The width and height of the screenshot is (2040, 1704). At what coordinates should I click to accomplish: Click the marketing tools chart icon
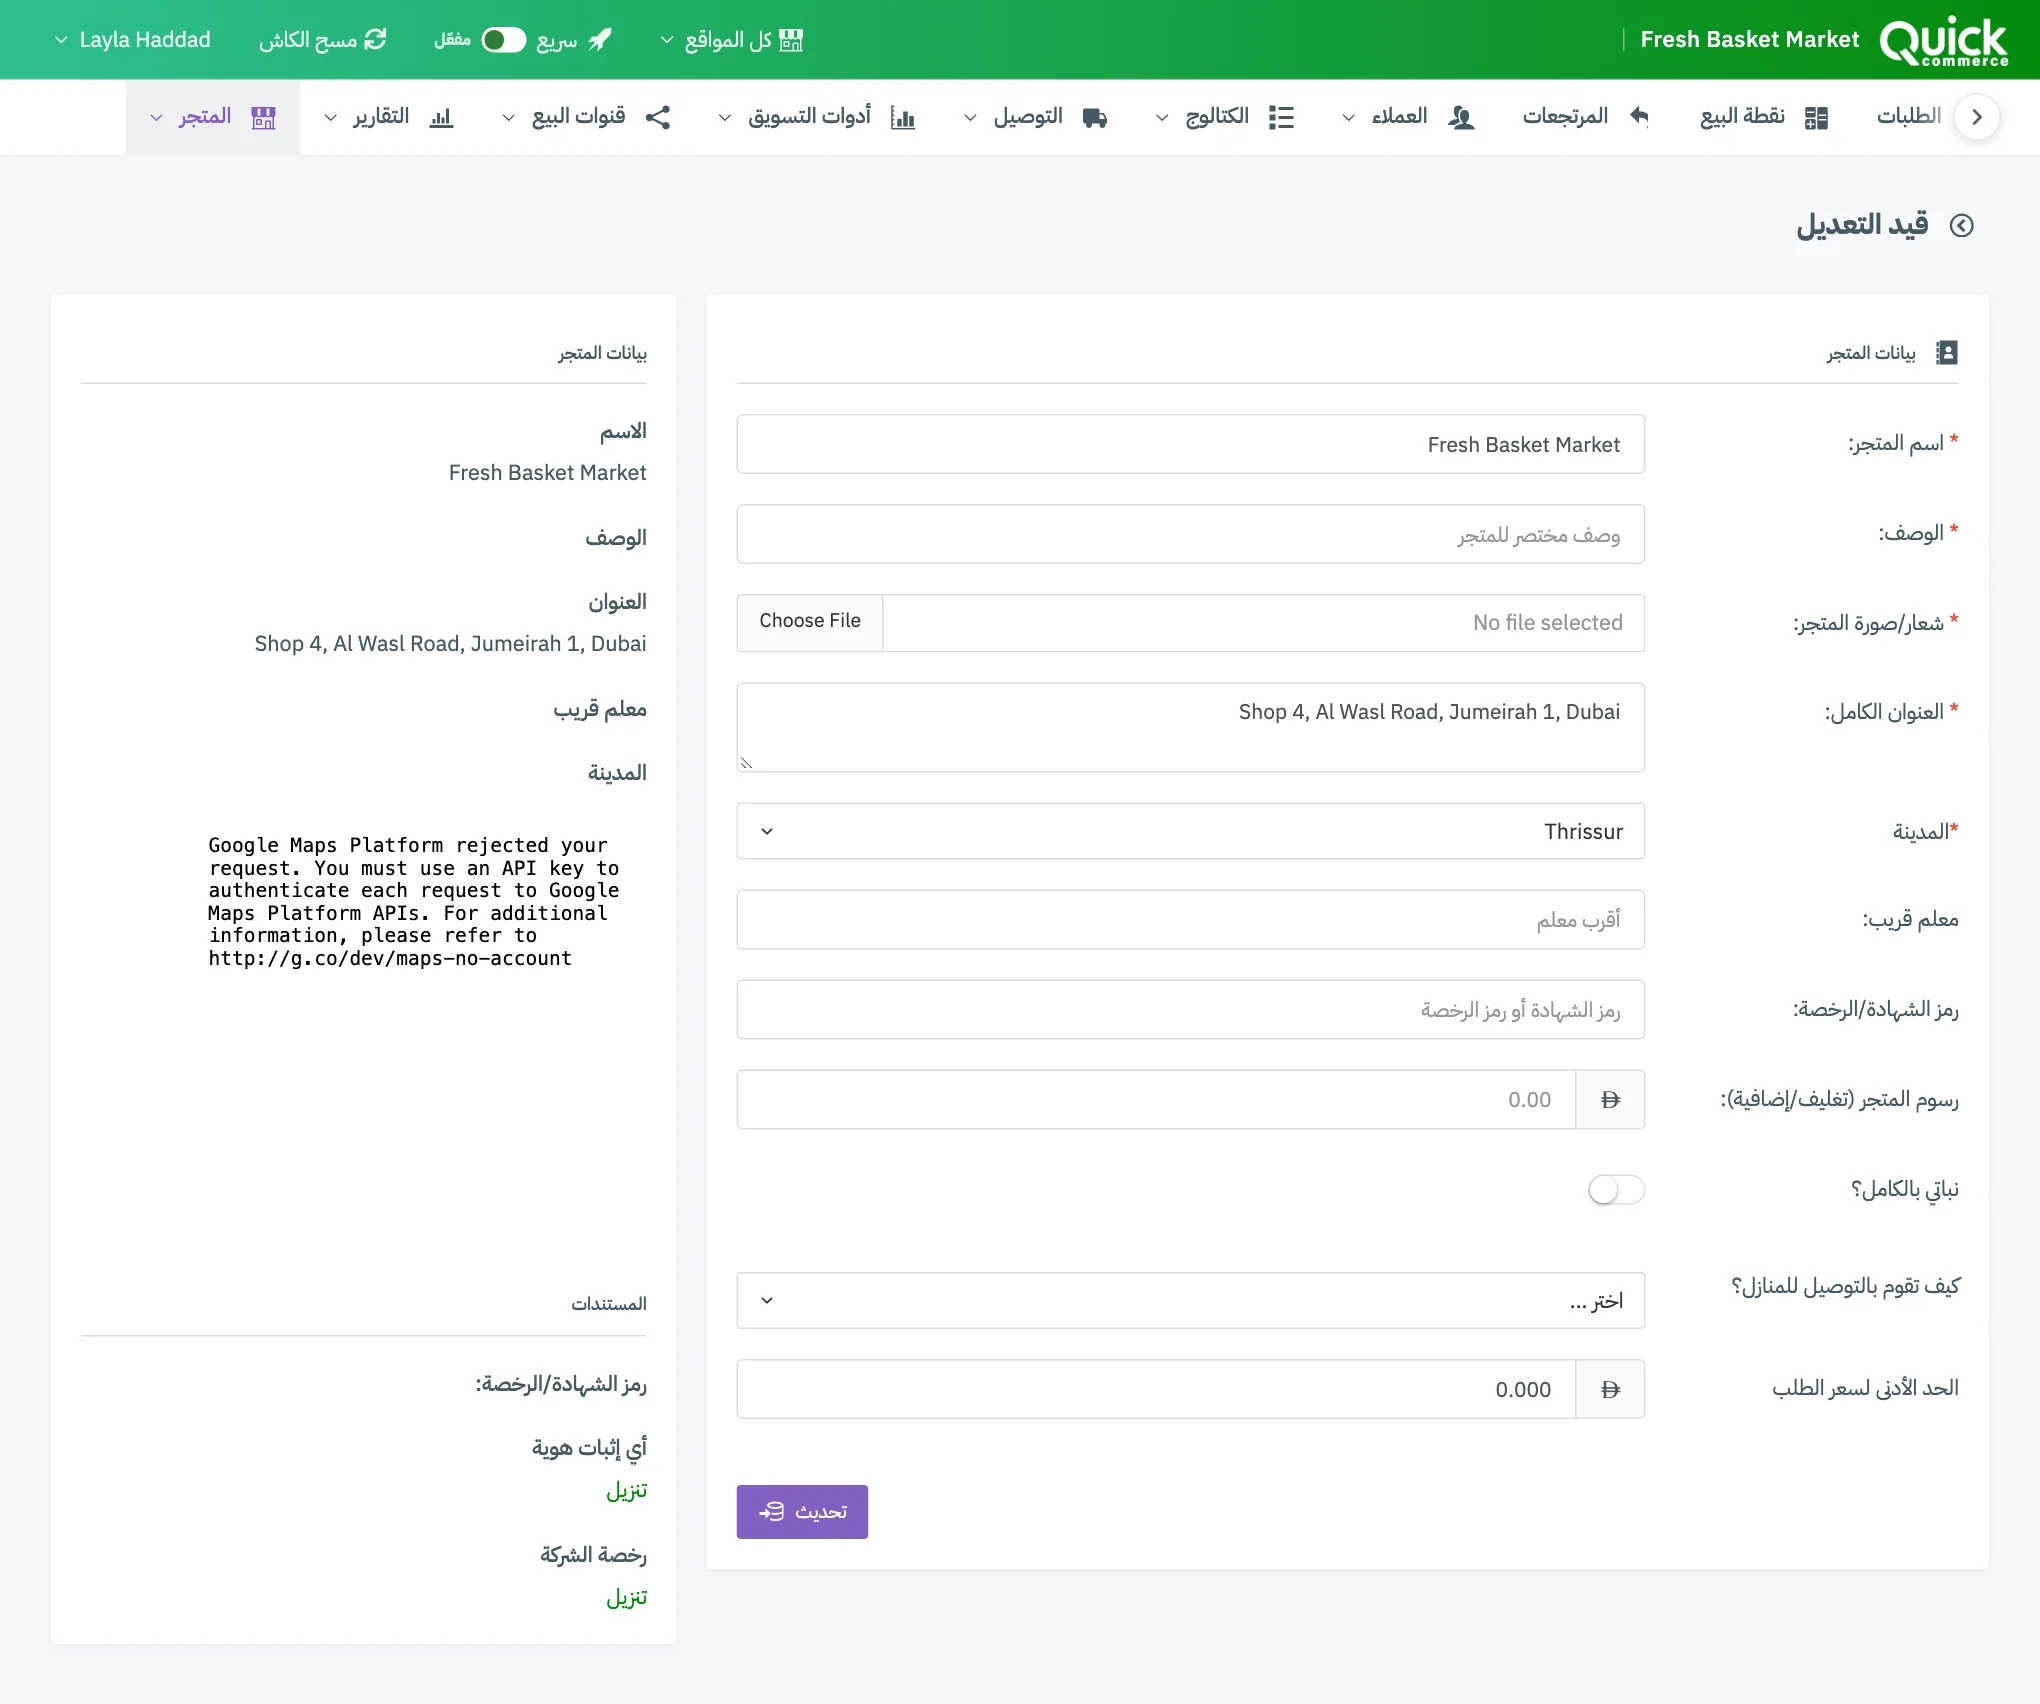903,117
